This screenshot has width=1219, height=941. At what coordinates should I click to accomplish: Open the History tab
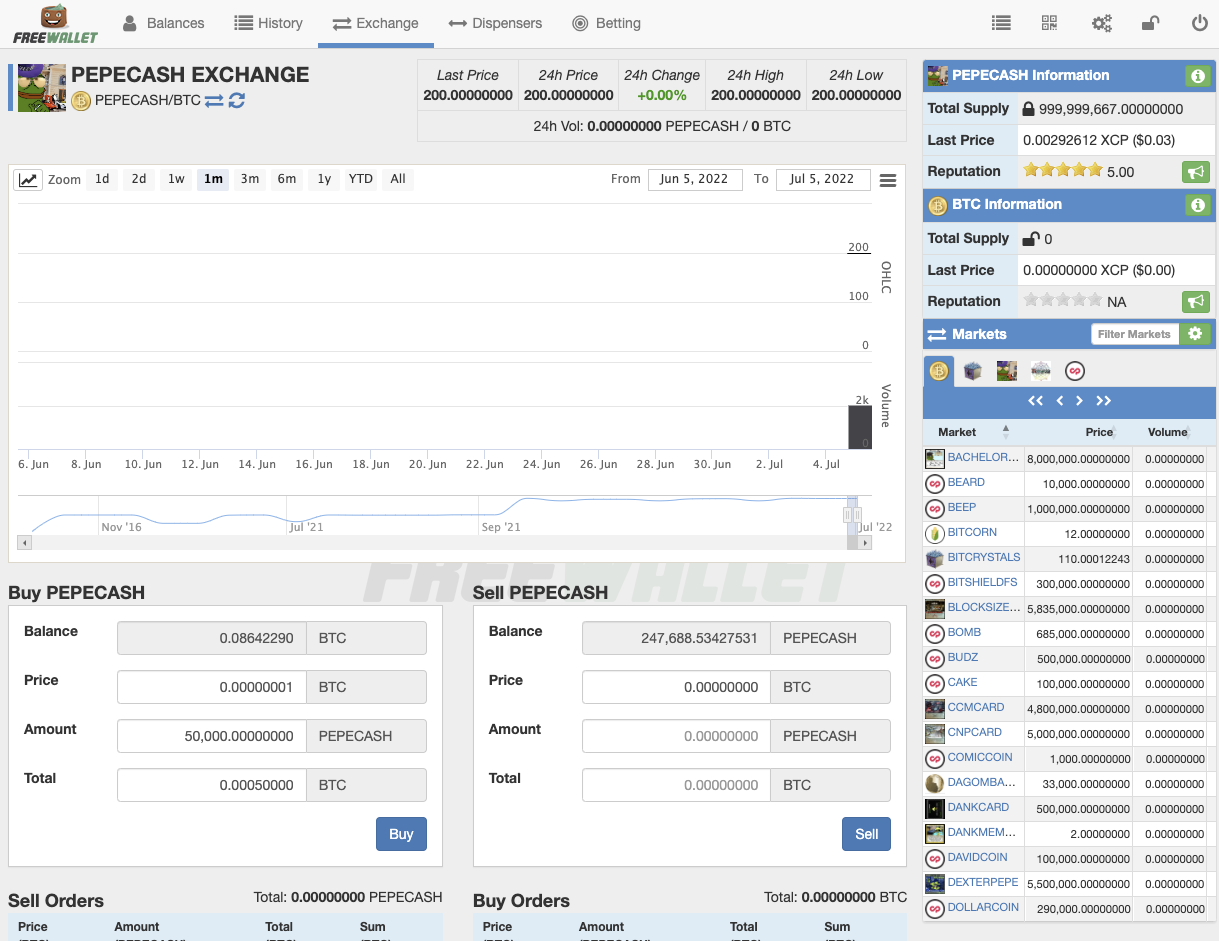point(268,23)
